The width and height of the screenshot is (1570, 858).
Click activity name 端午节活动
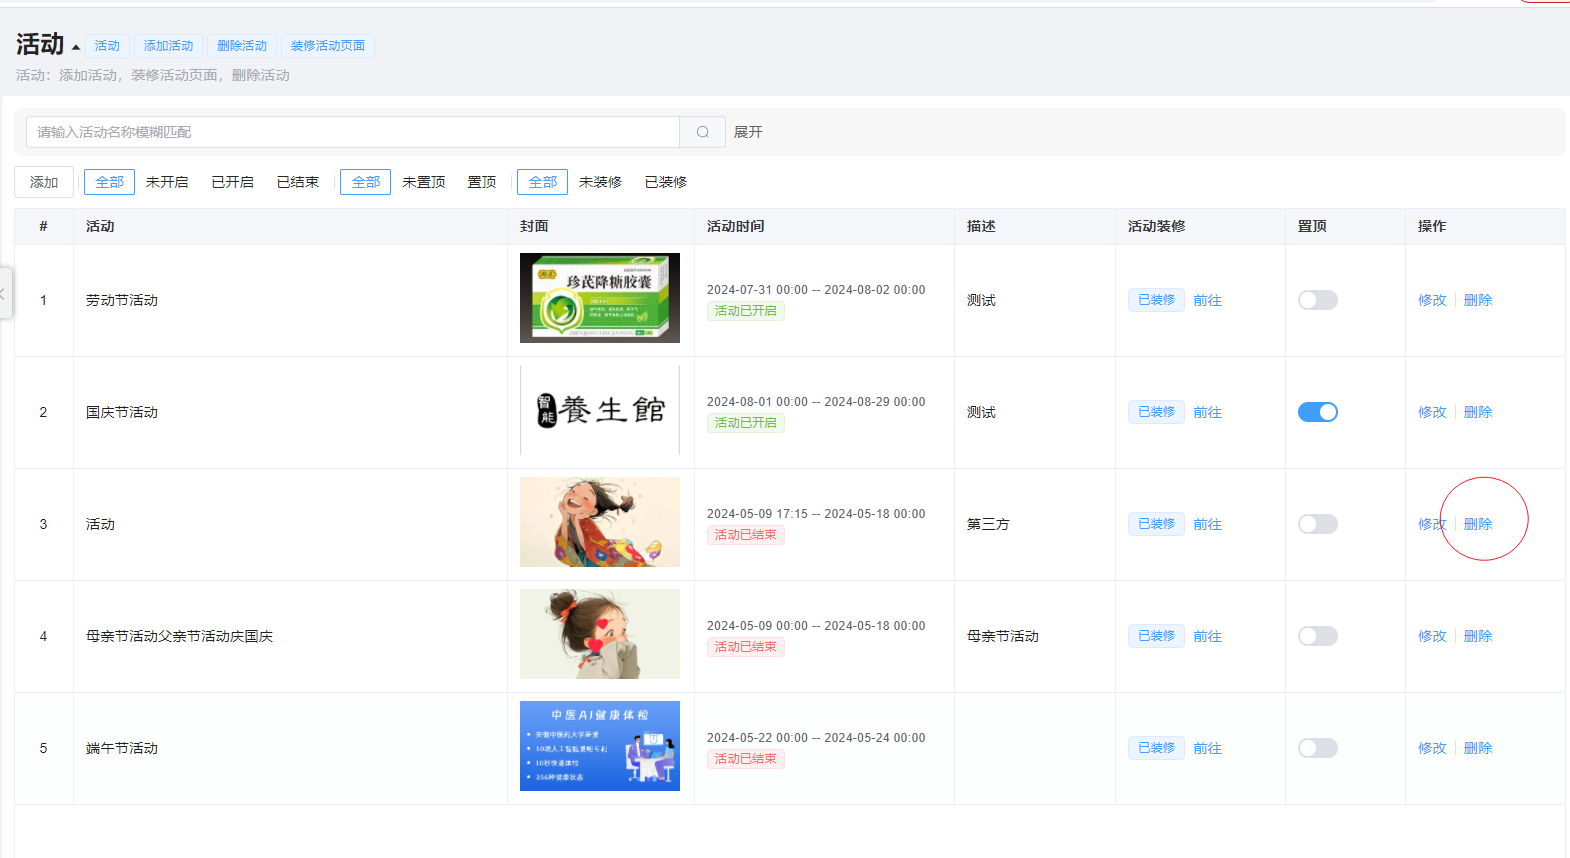click(x=122, y=748)
